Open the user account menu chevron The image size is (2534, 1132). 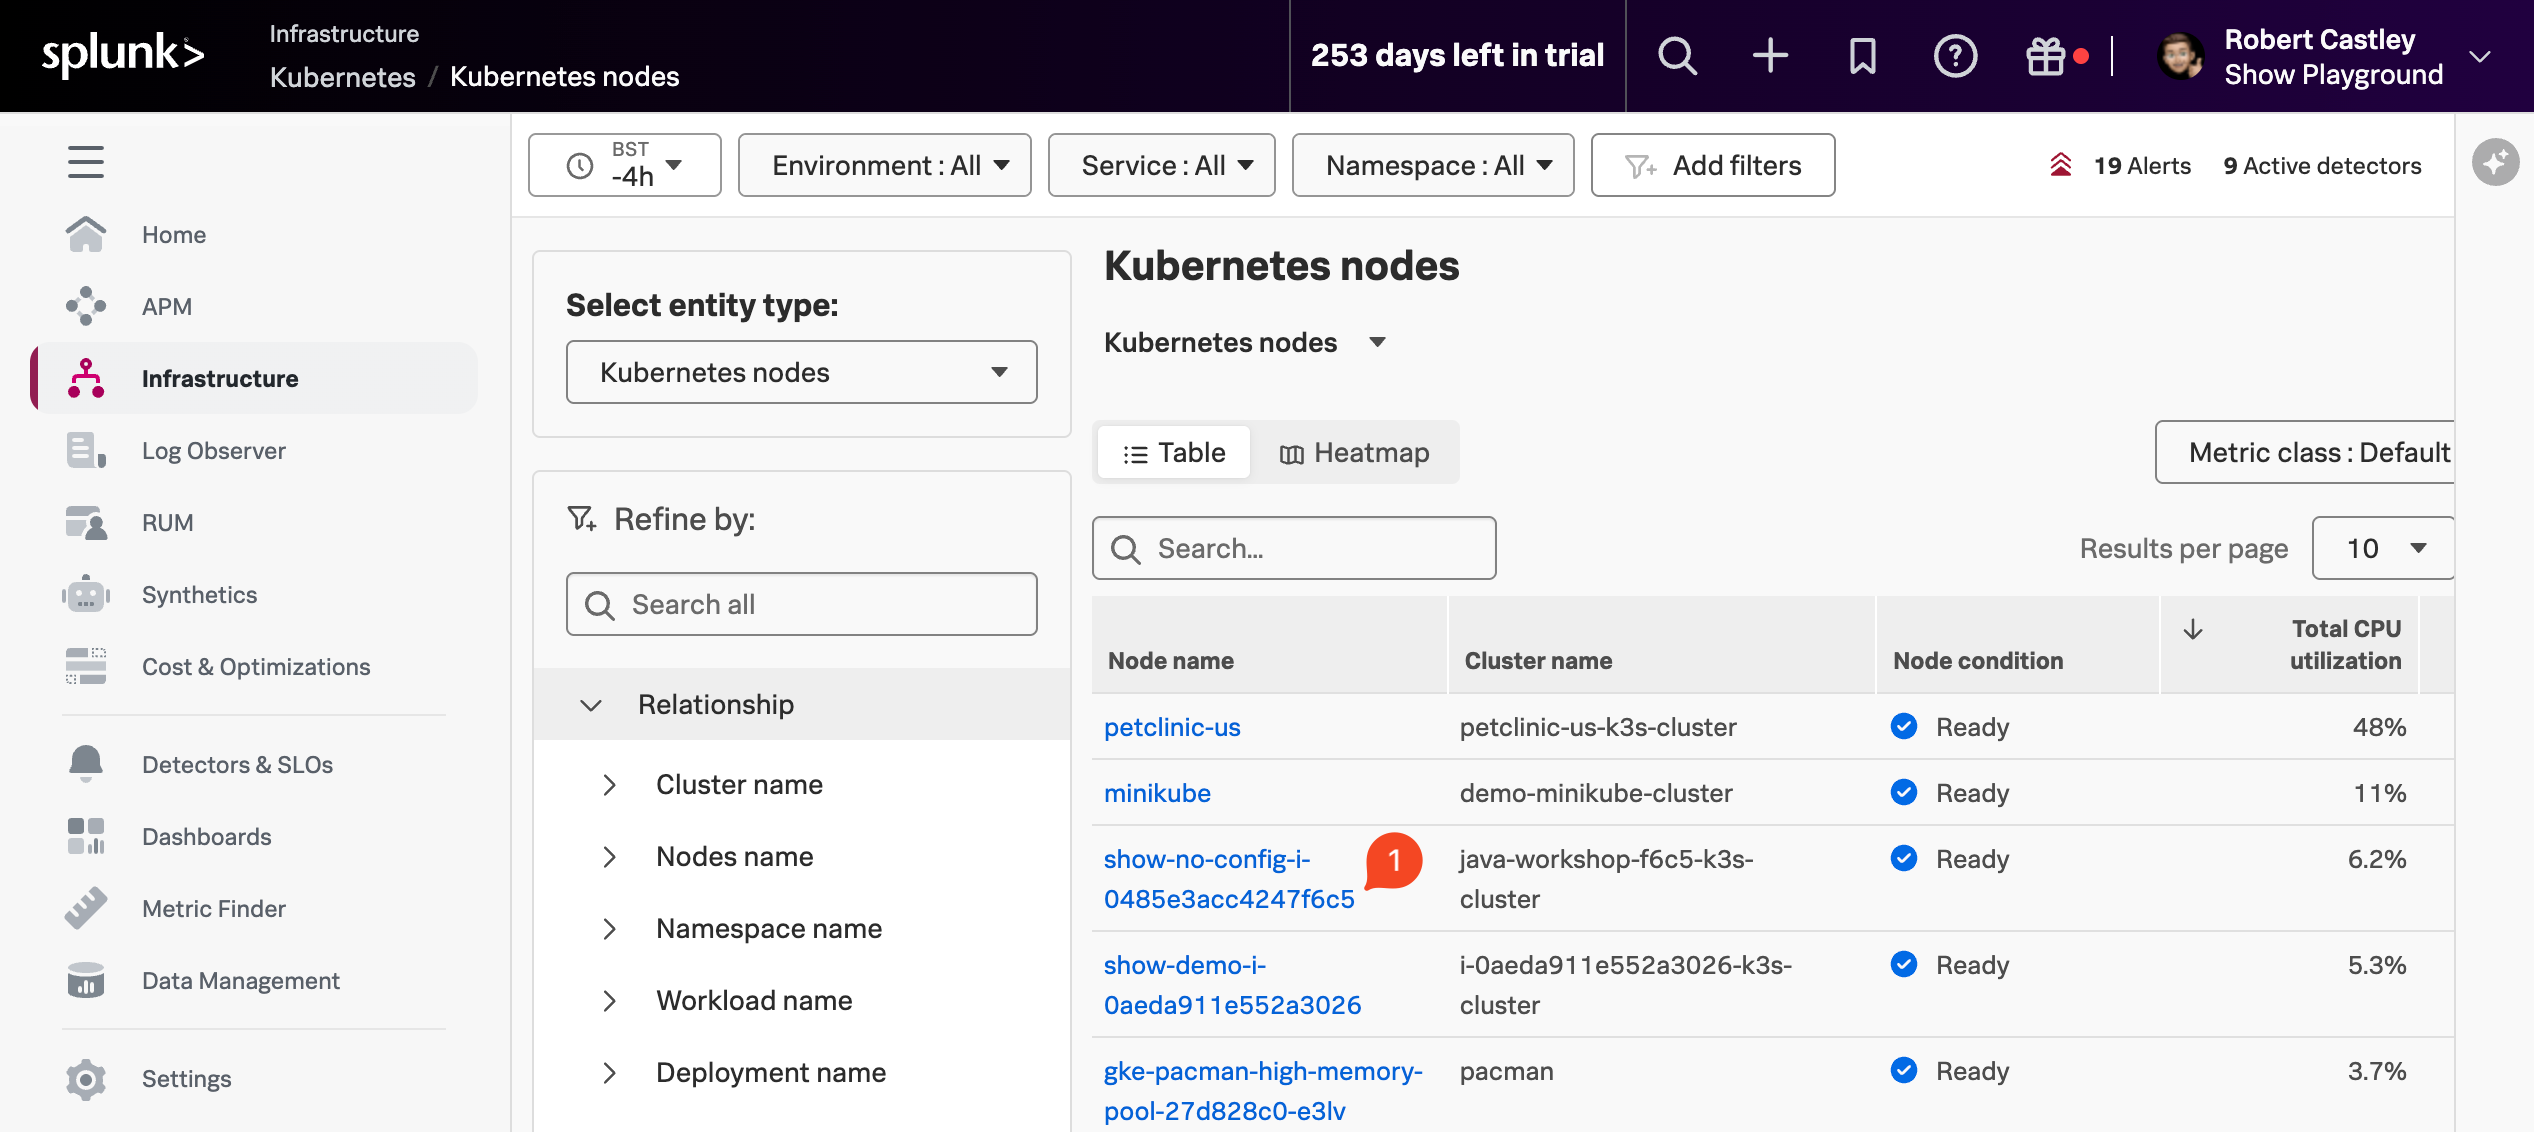(2480, 56)
